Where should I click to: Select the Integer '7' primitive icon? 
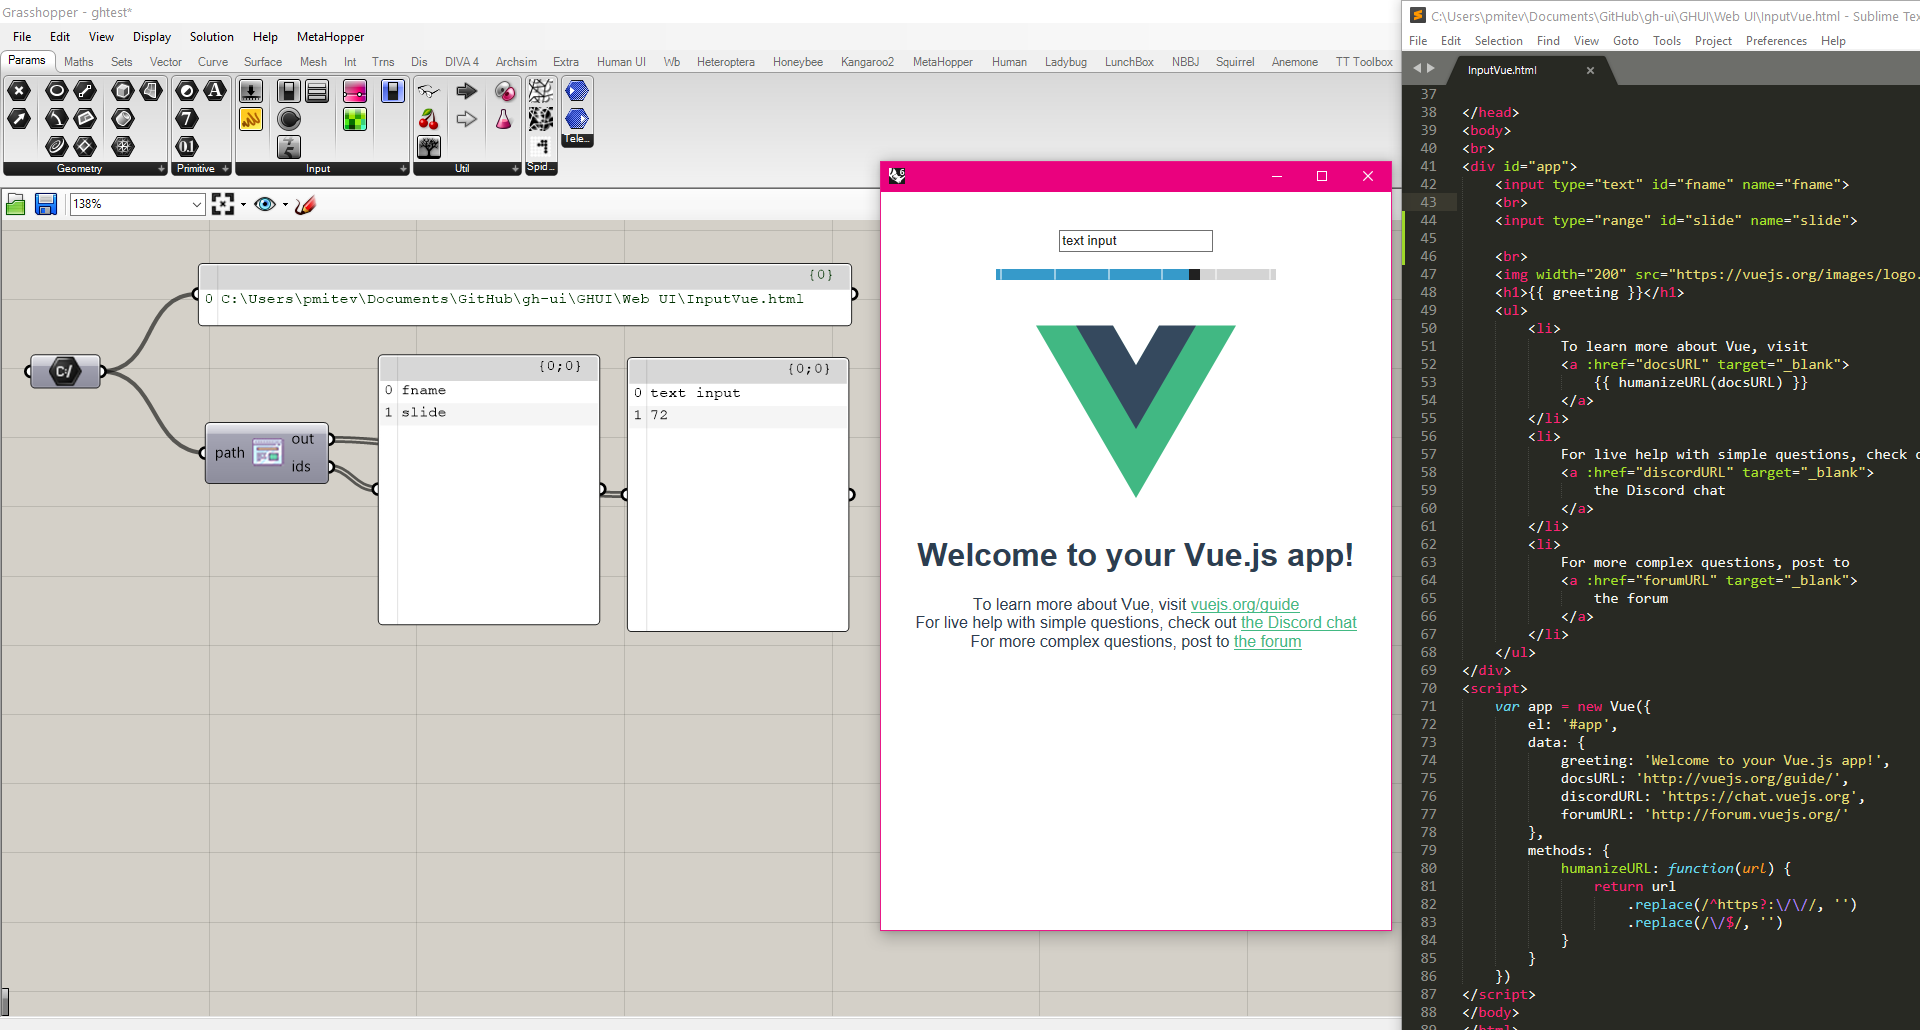[x=187, y=119]
